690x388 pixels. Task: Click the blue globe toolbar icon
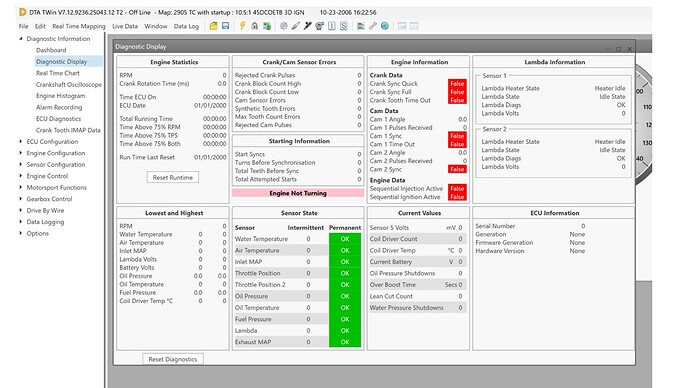[x=385, y=26]
